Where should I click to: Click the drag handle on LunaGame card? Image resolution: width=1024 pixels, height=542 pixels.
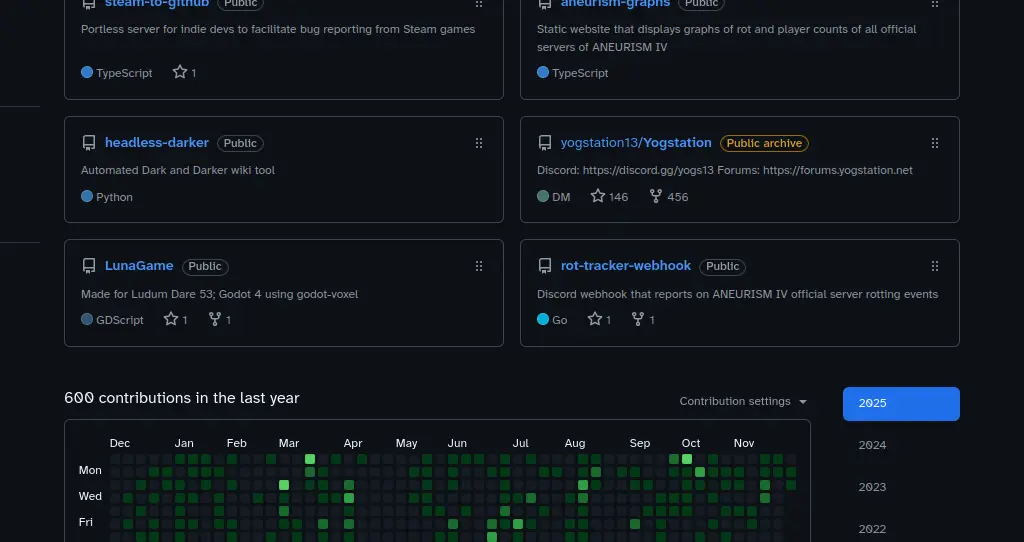coord(479,266)
